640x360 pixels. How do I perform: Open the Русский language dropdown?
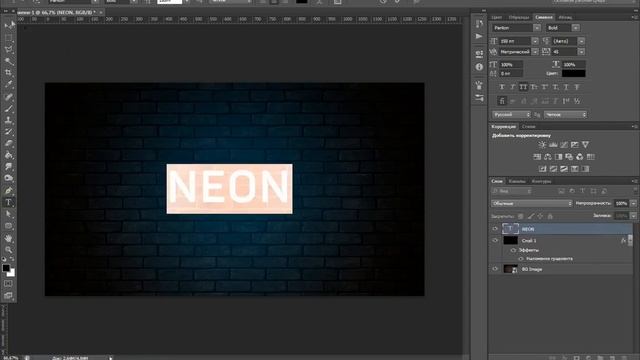[511, 115]
